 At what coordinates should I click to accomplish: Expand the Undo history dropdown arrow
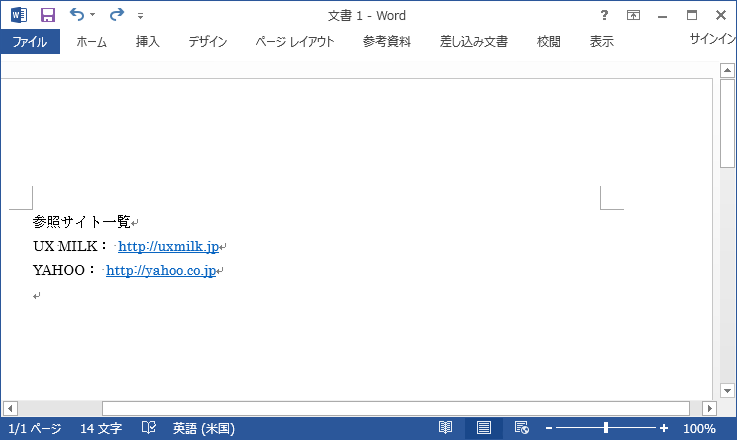[x=93, y=15]
